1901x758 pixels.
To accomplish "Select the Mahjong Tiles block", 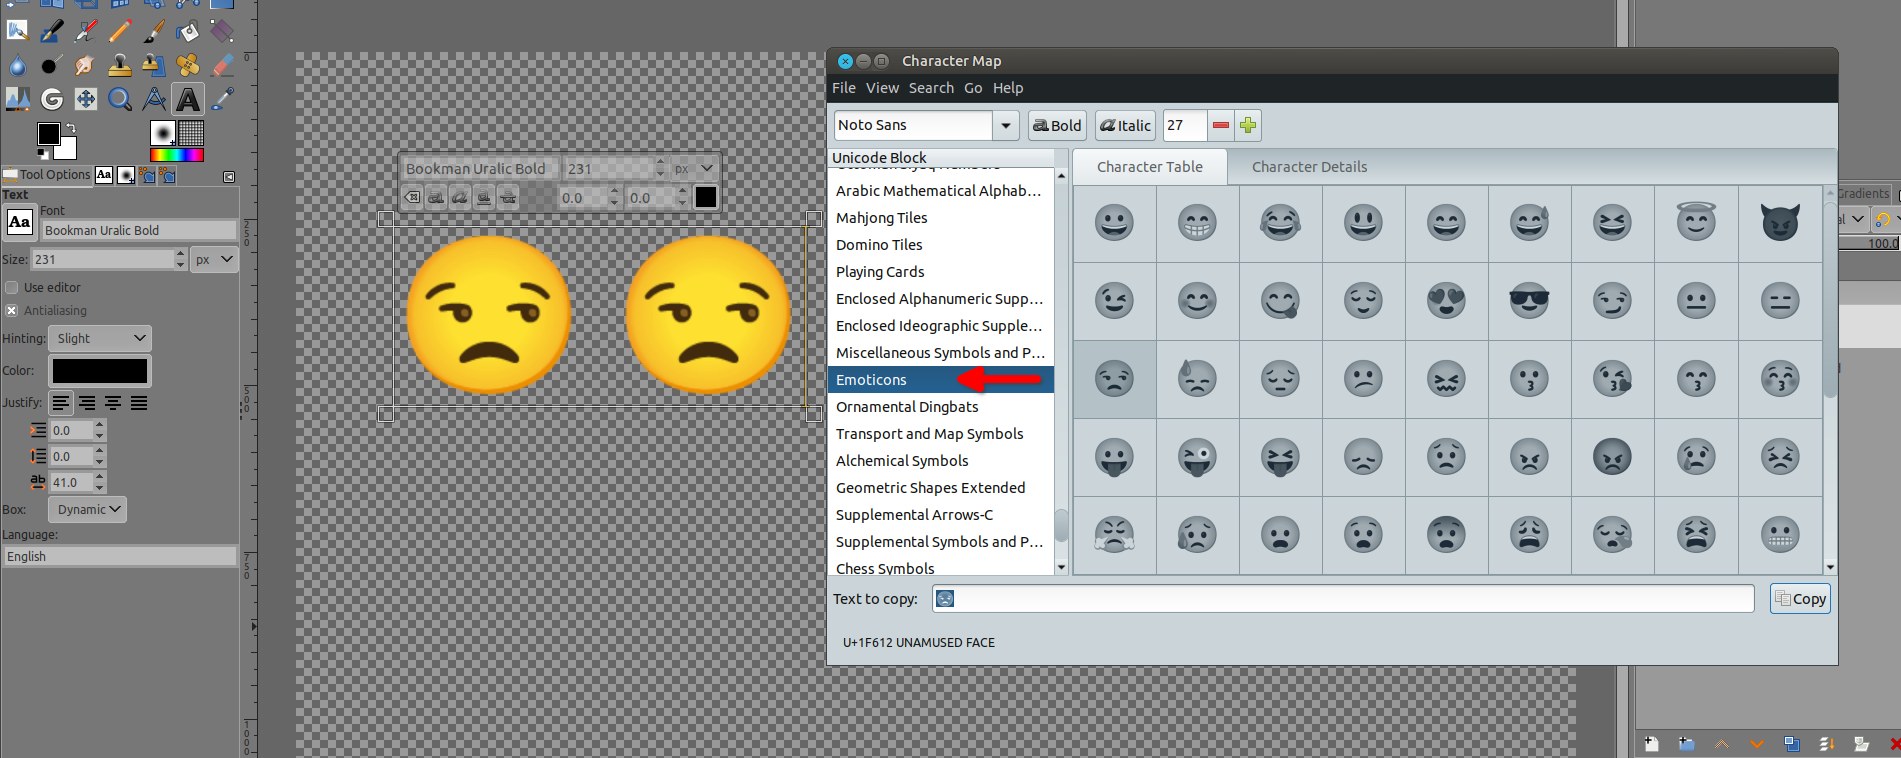I will click(940, 218).
